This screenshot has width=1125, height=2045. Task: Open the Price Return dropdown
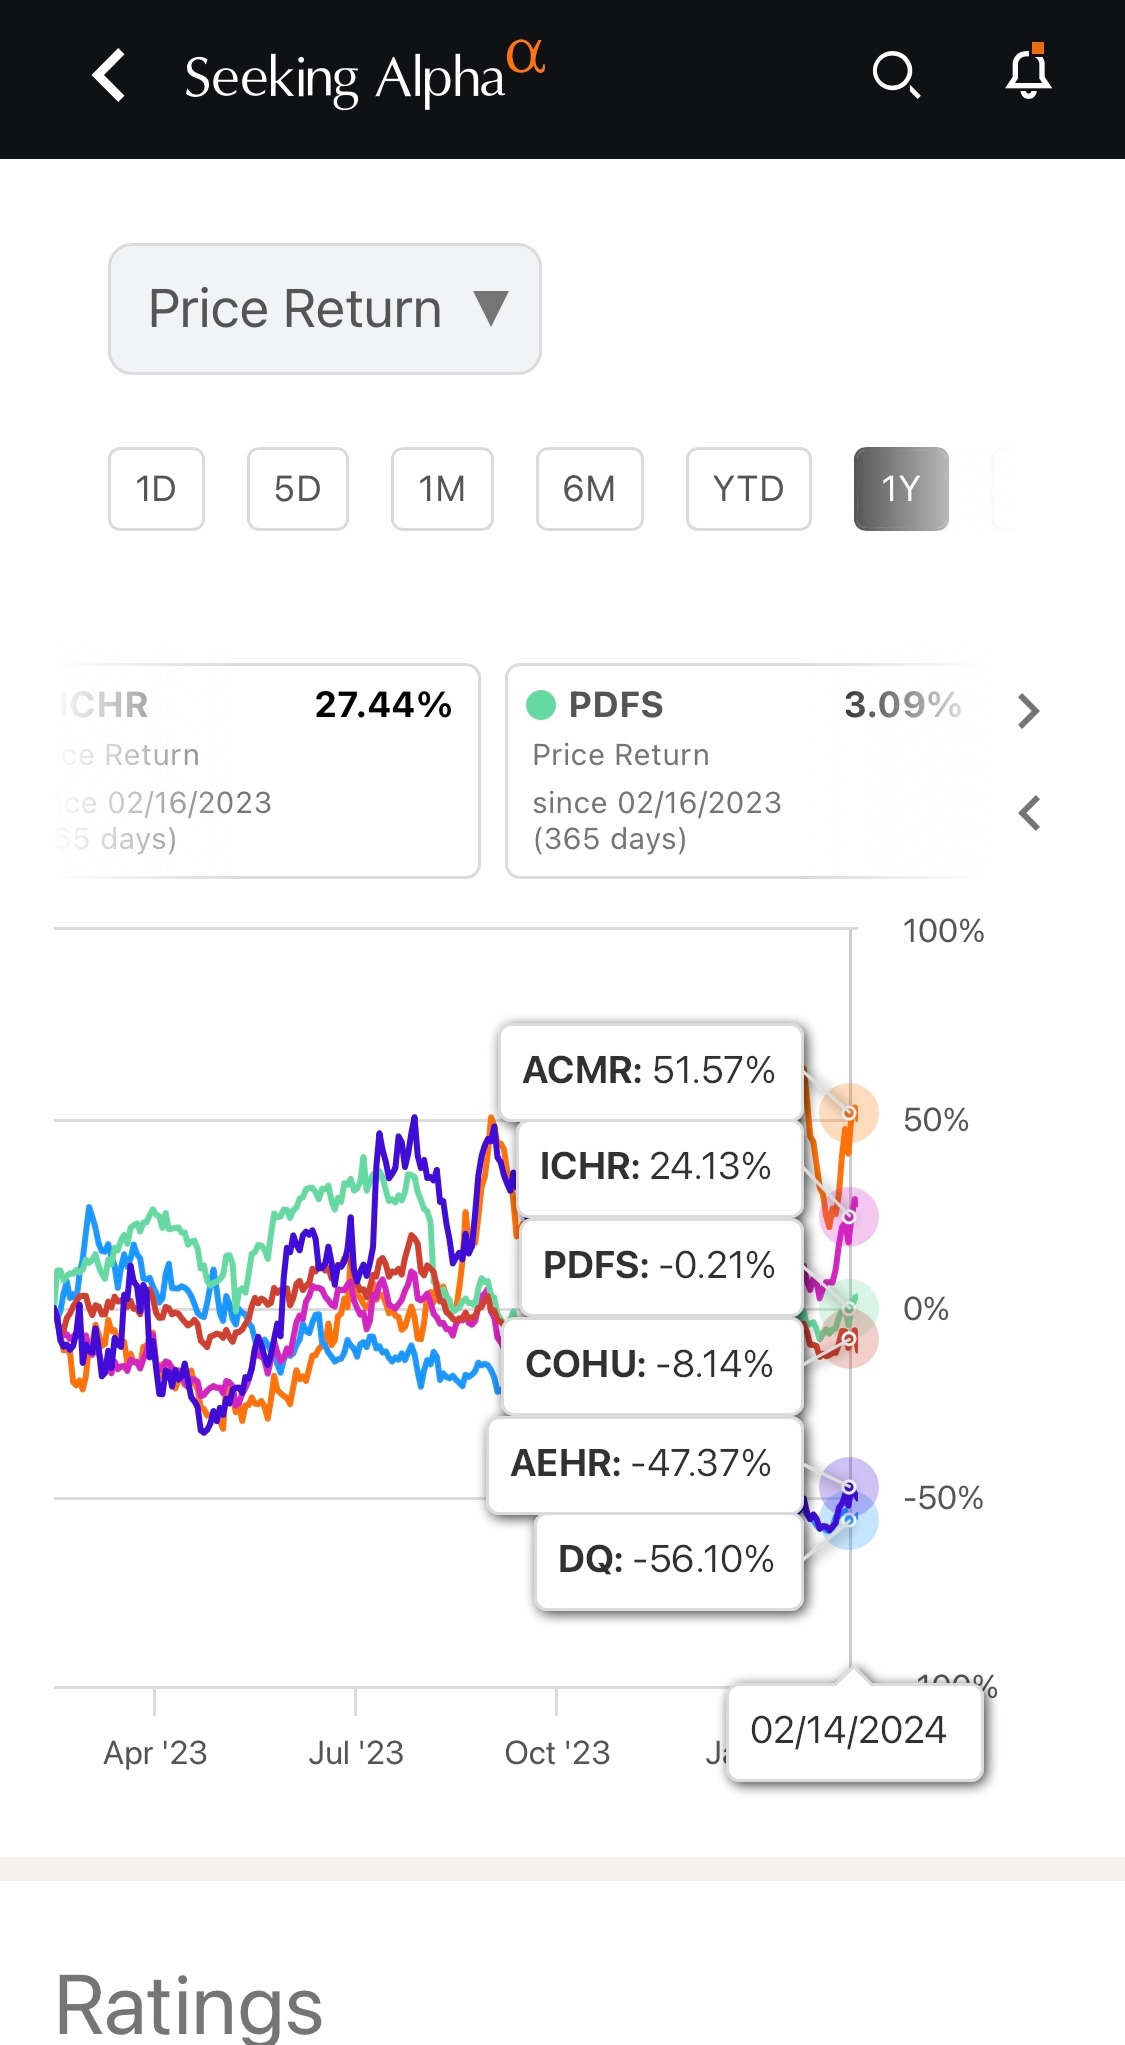325,309
